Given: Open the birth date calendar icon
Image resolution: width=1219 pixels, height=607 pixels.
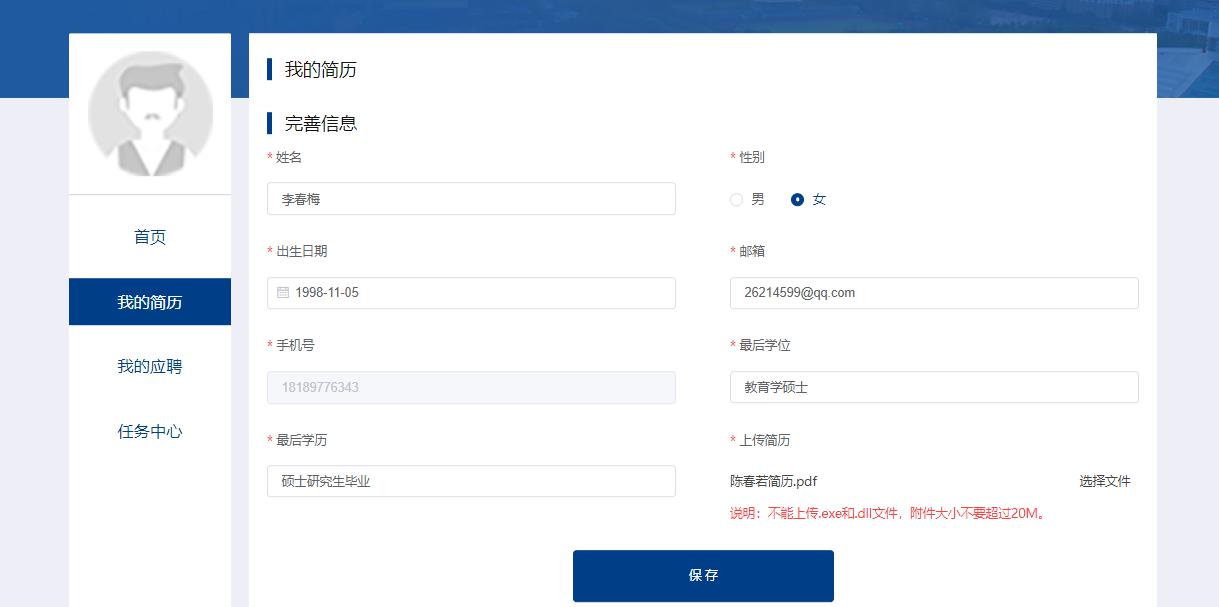Looking at the screenshot, I should click(x=284, y=292).
